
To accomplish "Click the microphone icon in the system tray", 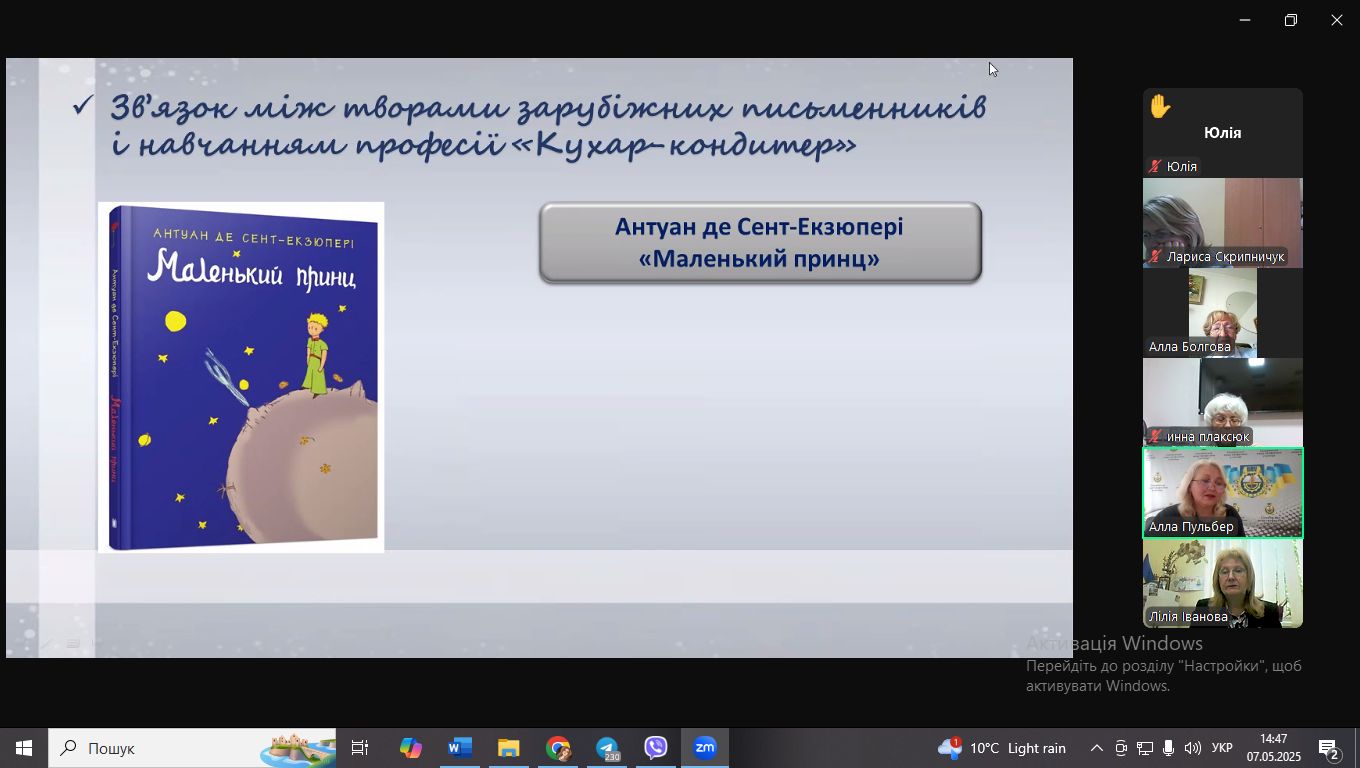I will [1168, 748].
